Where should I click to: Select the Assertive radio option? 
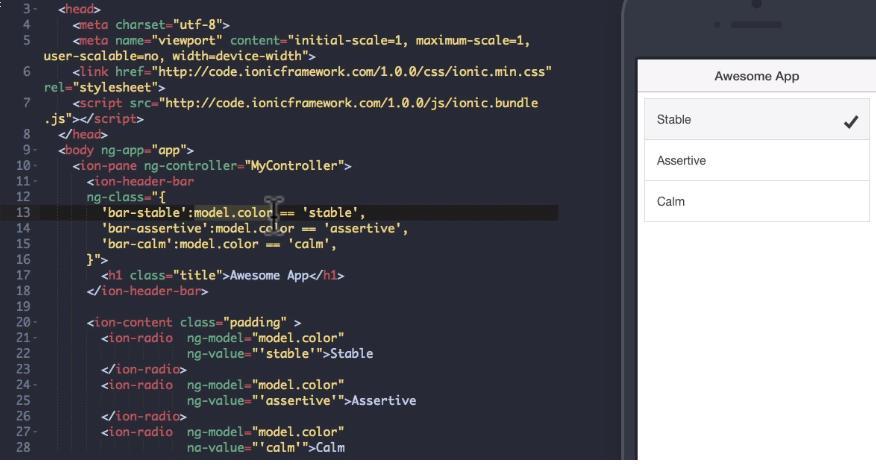coord(756,160)
